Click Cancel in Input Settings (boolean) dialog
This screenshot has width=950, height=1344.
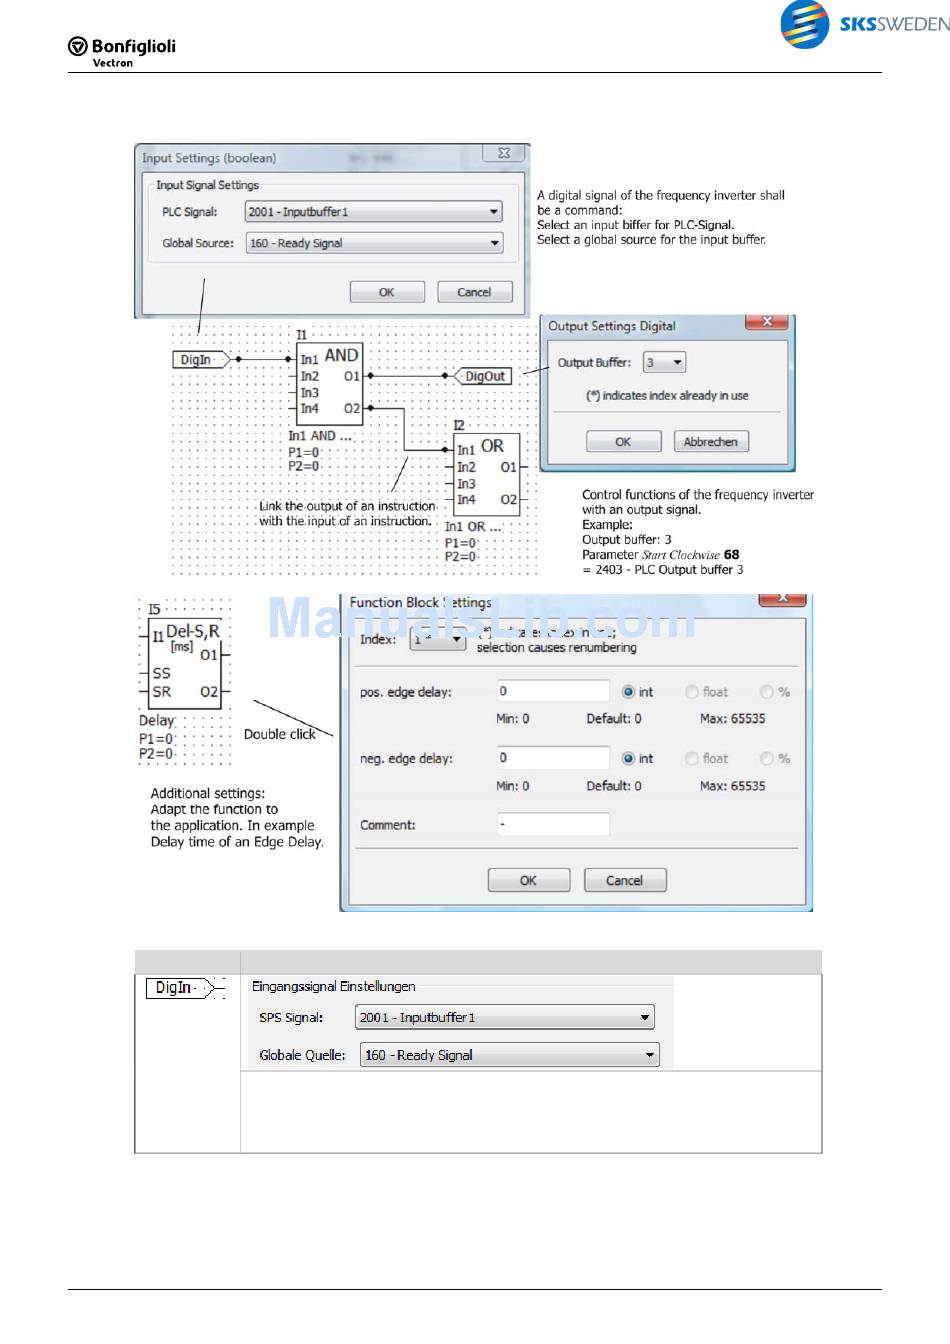click(474, 292)
